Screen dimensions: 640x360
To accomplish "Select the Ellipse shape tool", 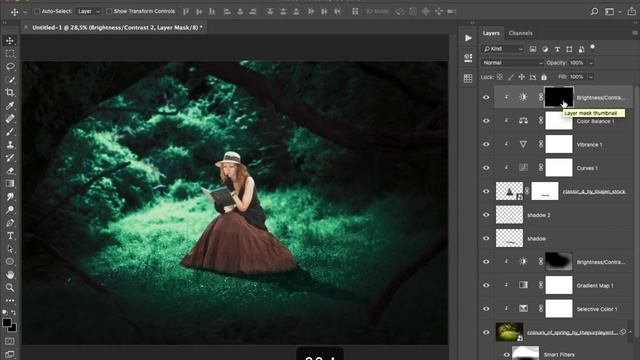I will pyautogui.click(x=10, y=262).
